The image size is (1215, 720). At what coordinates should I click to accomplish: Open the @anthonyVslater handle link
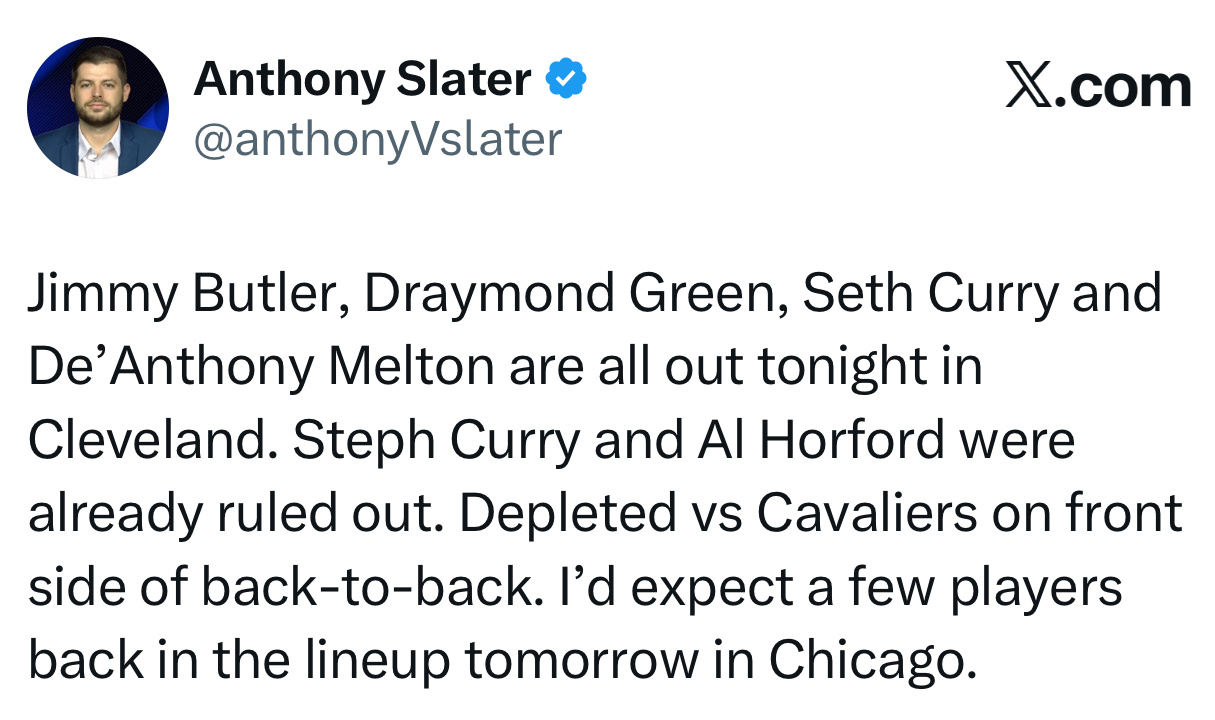pyautogui.click(x=377, y=139)
